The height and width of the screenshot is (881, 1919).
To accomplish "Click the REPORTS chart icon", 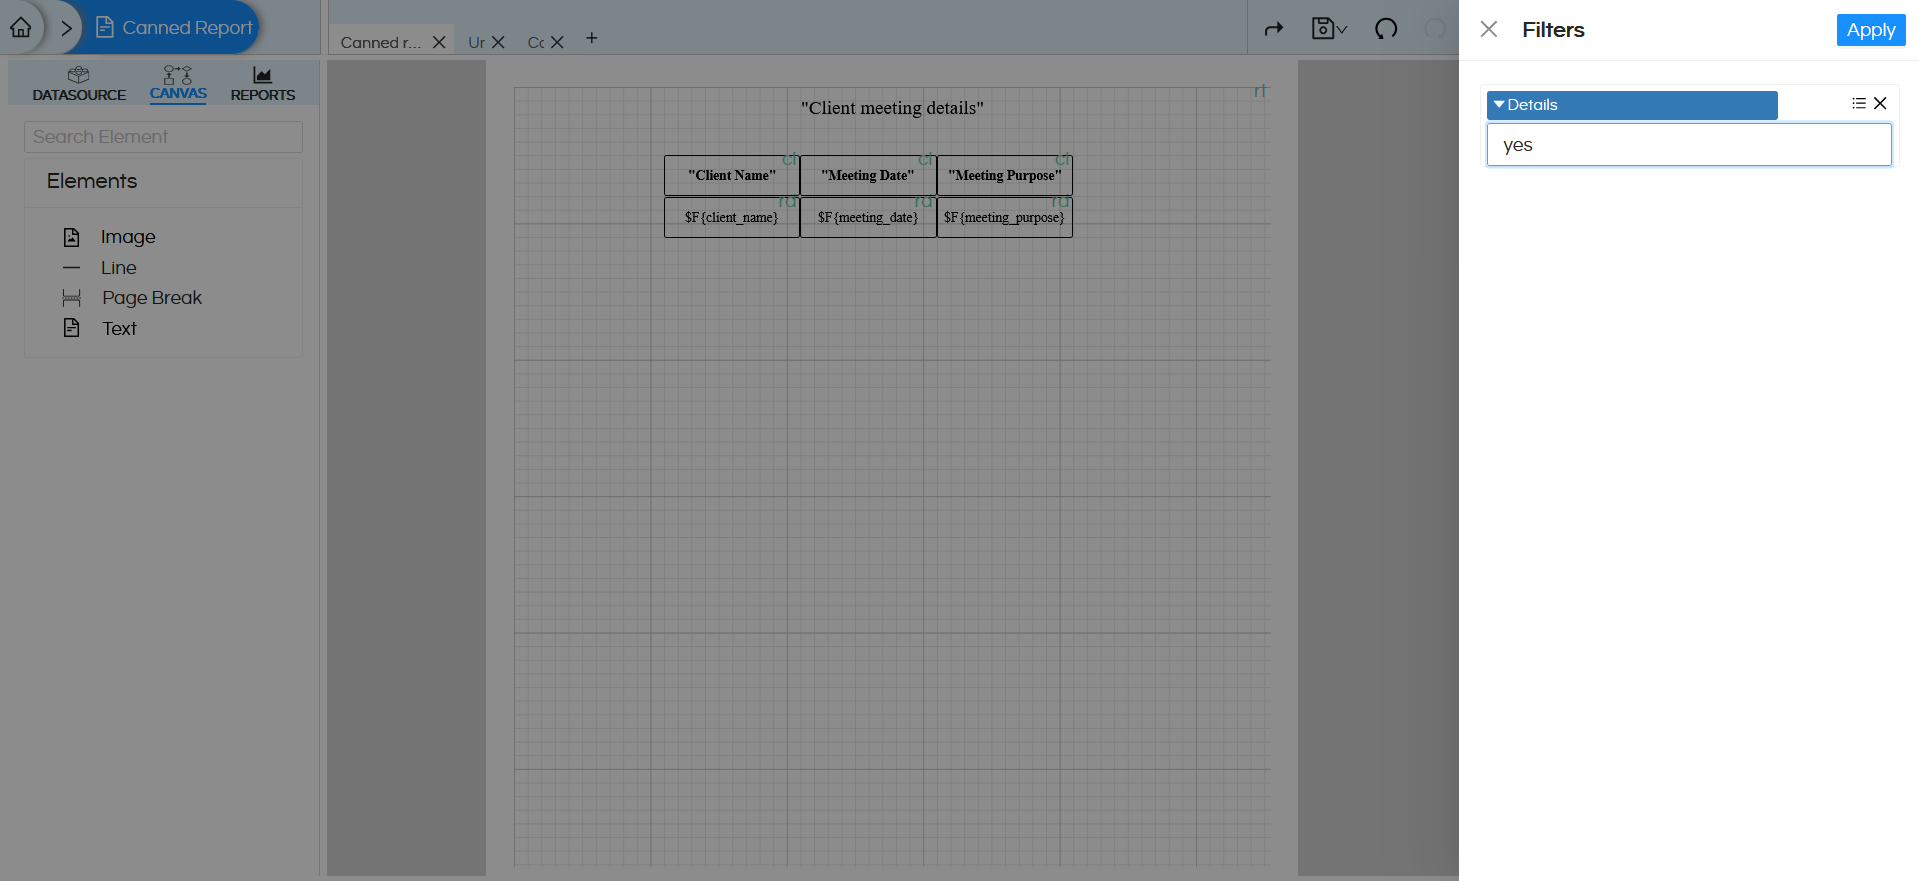I will [x=262, y=75].
